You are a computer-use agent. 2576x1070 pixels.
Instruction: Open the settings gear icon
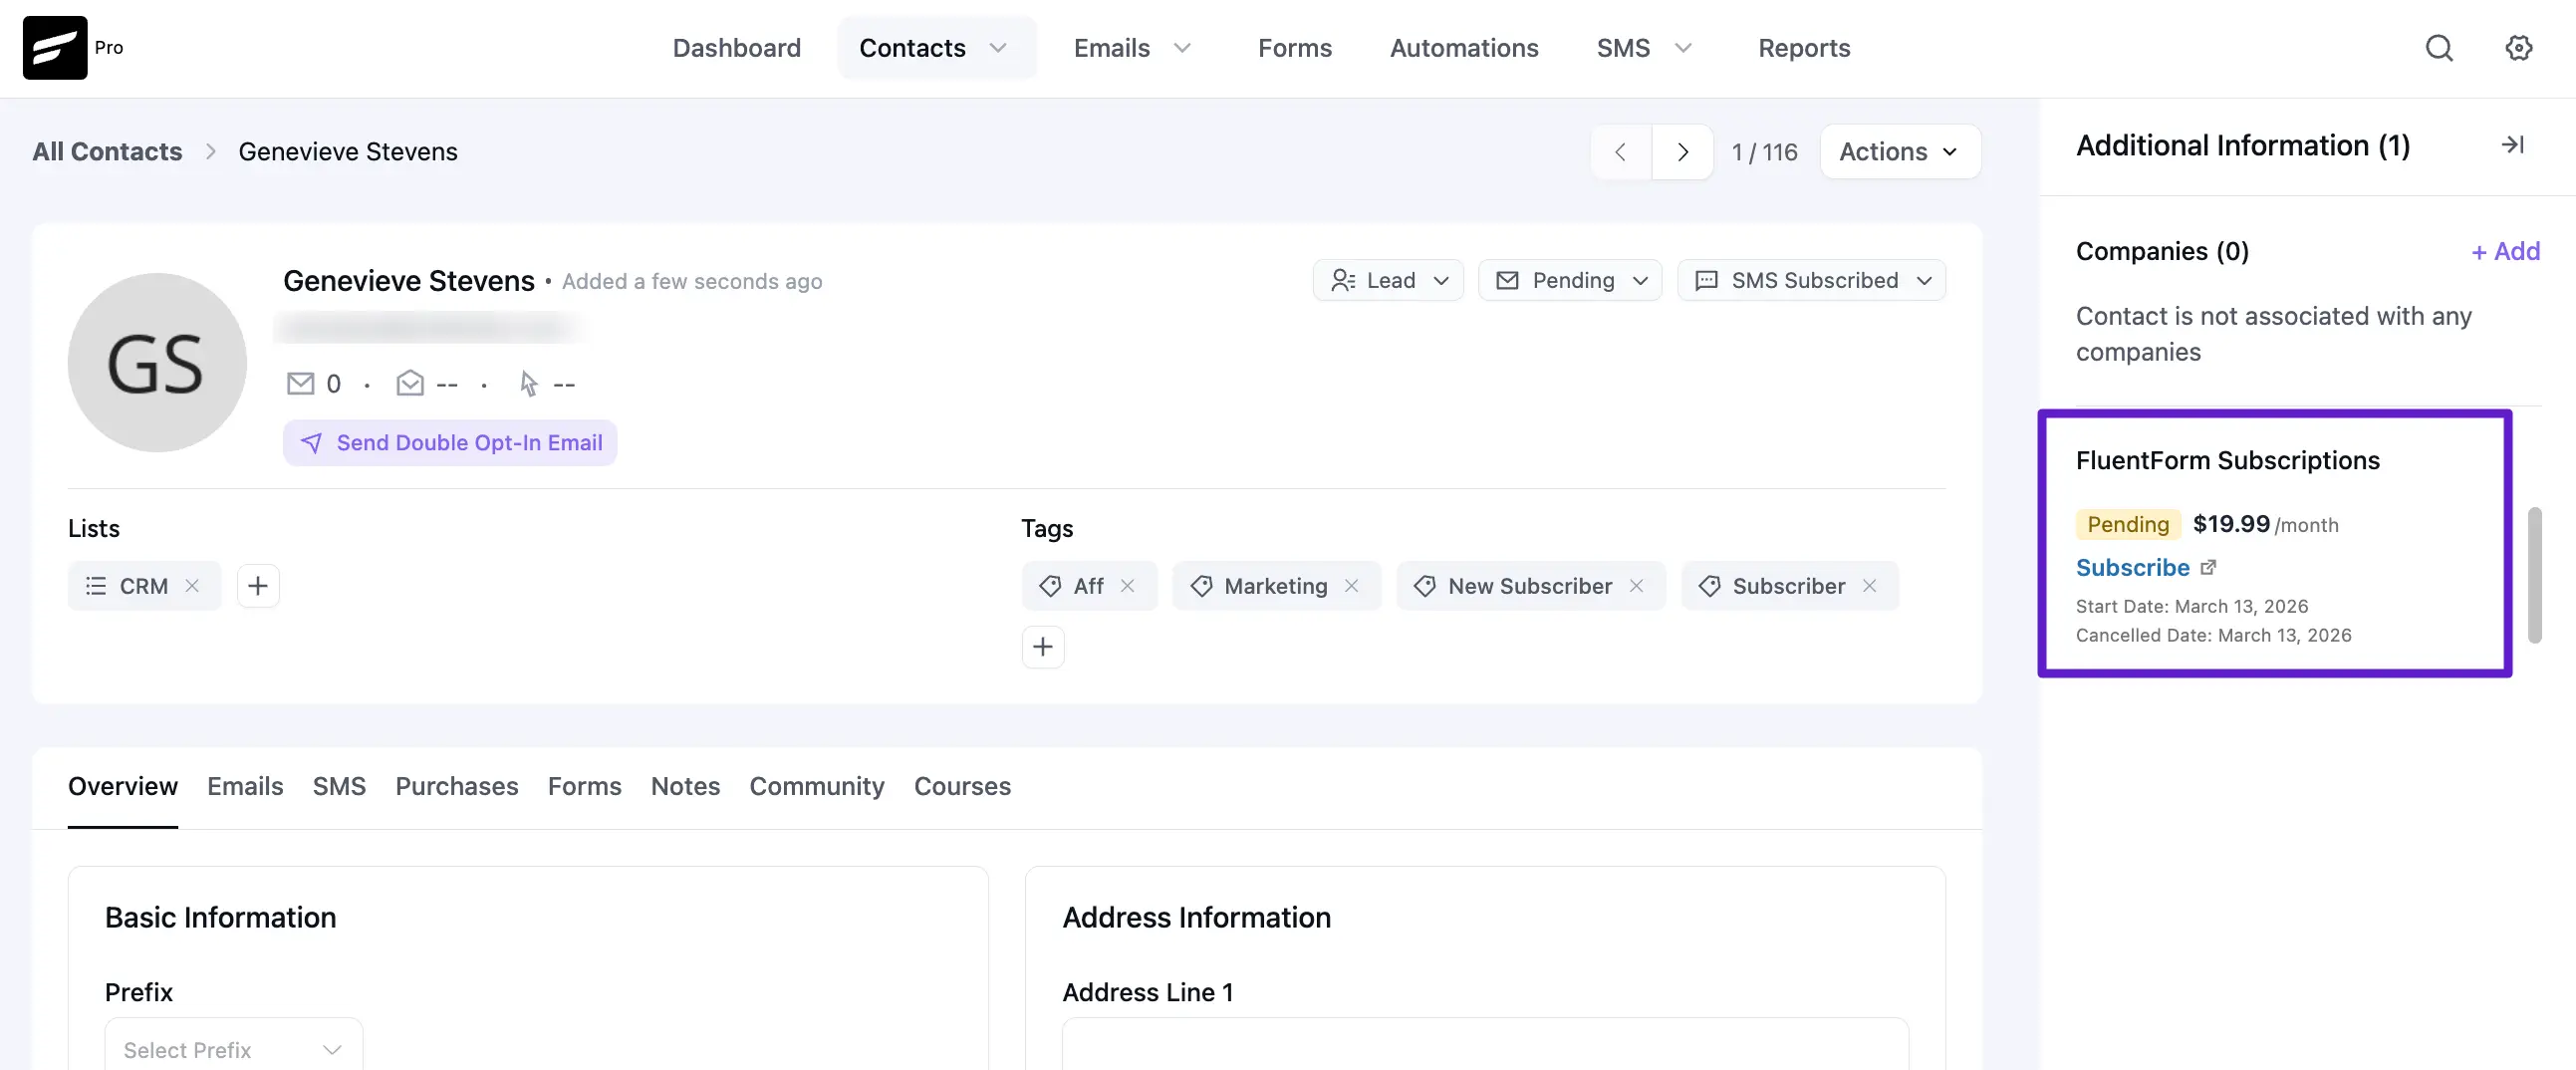(2518, 48)
